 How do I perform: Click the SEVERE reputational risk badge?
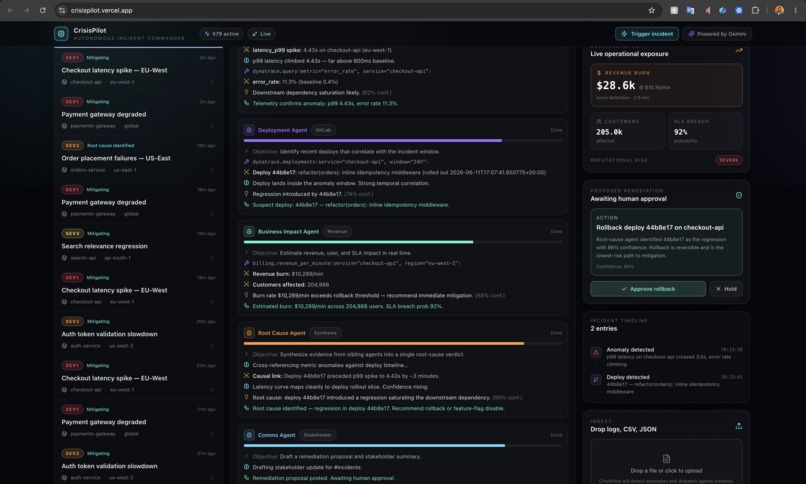pos(728,160)
